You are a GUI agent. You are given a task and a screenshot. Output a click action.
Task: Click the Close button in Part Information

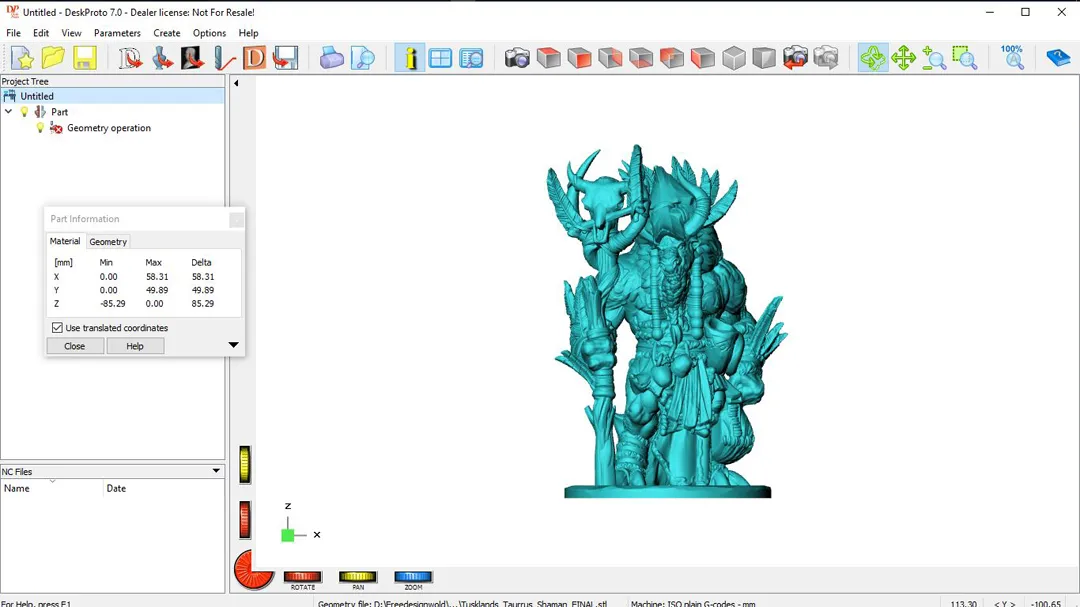pos(74,346)
